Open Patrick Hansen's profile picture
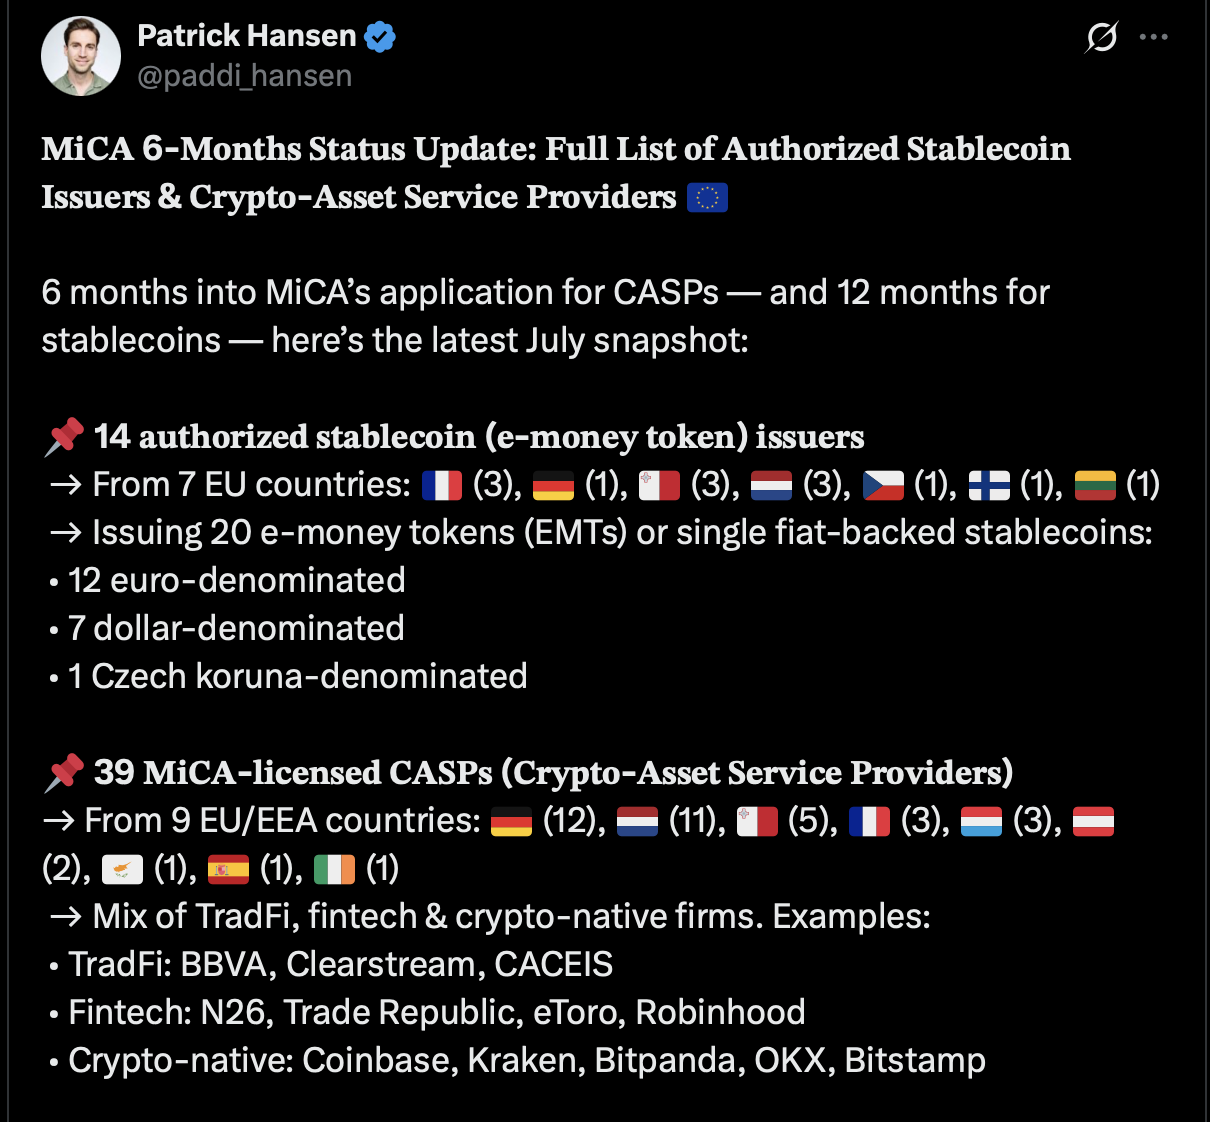Screen dimensions: 1210x1122 [x=81, y=56]
